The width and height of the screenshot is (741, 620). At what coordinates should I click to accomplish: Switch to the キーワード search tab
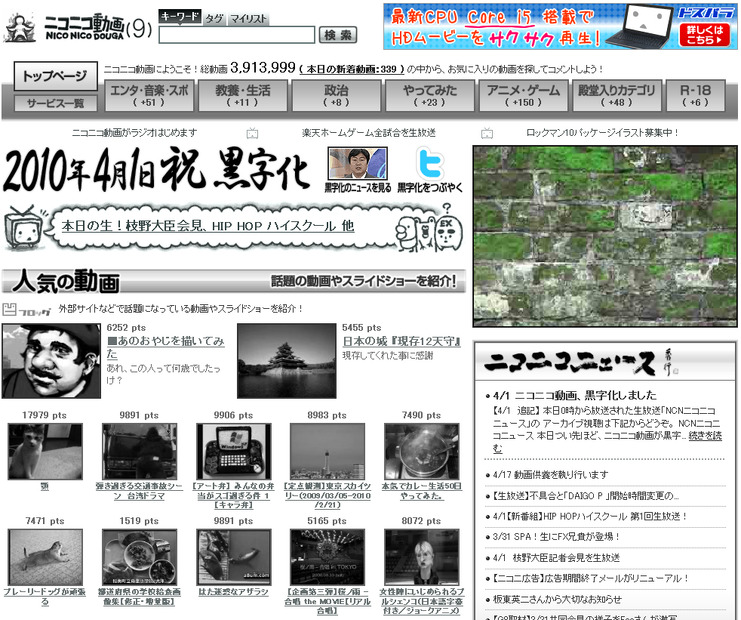(x=180, y=17)
